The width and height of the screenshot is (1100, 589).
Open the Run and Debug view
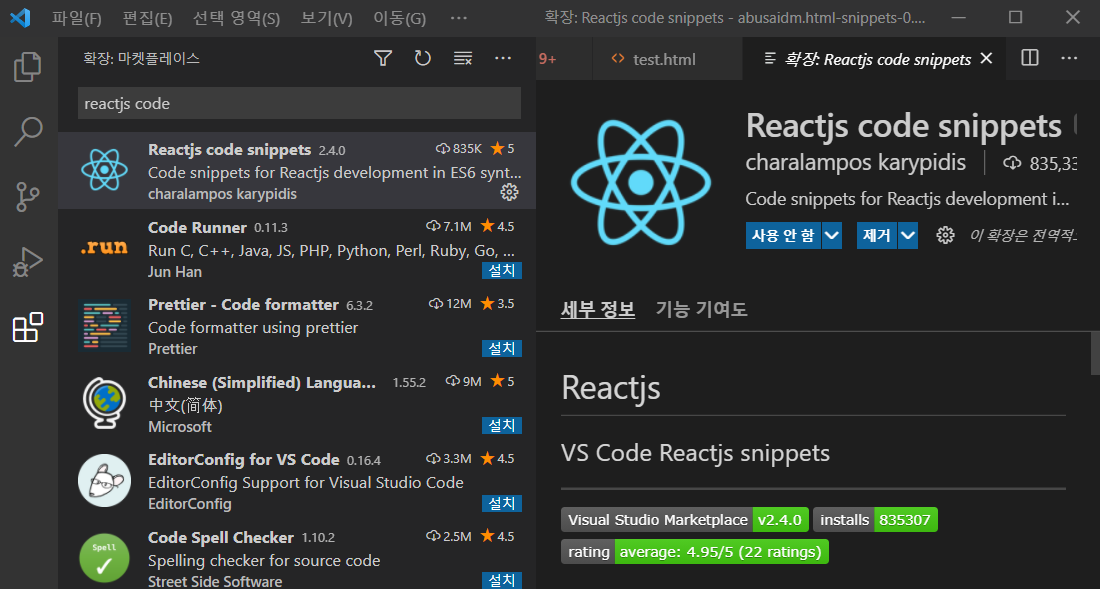[28, 262]
